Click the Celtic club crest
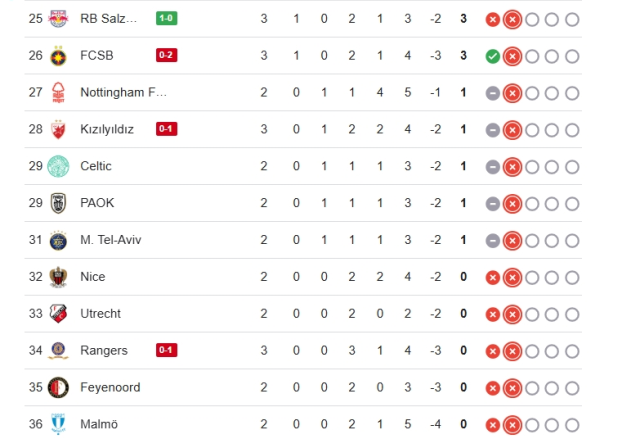Image resolution: width=640 pixels, height=438 pixels. tap(59, 166)
